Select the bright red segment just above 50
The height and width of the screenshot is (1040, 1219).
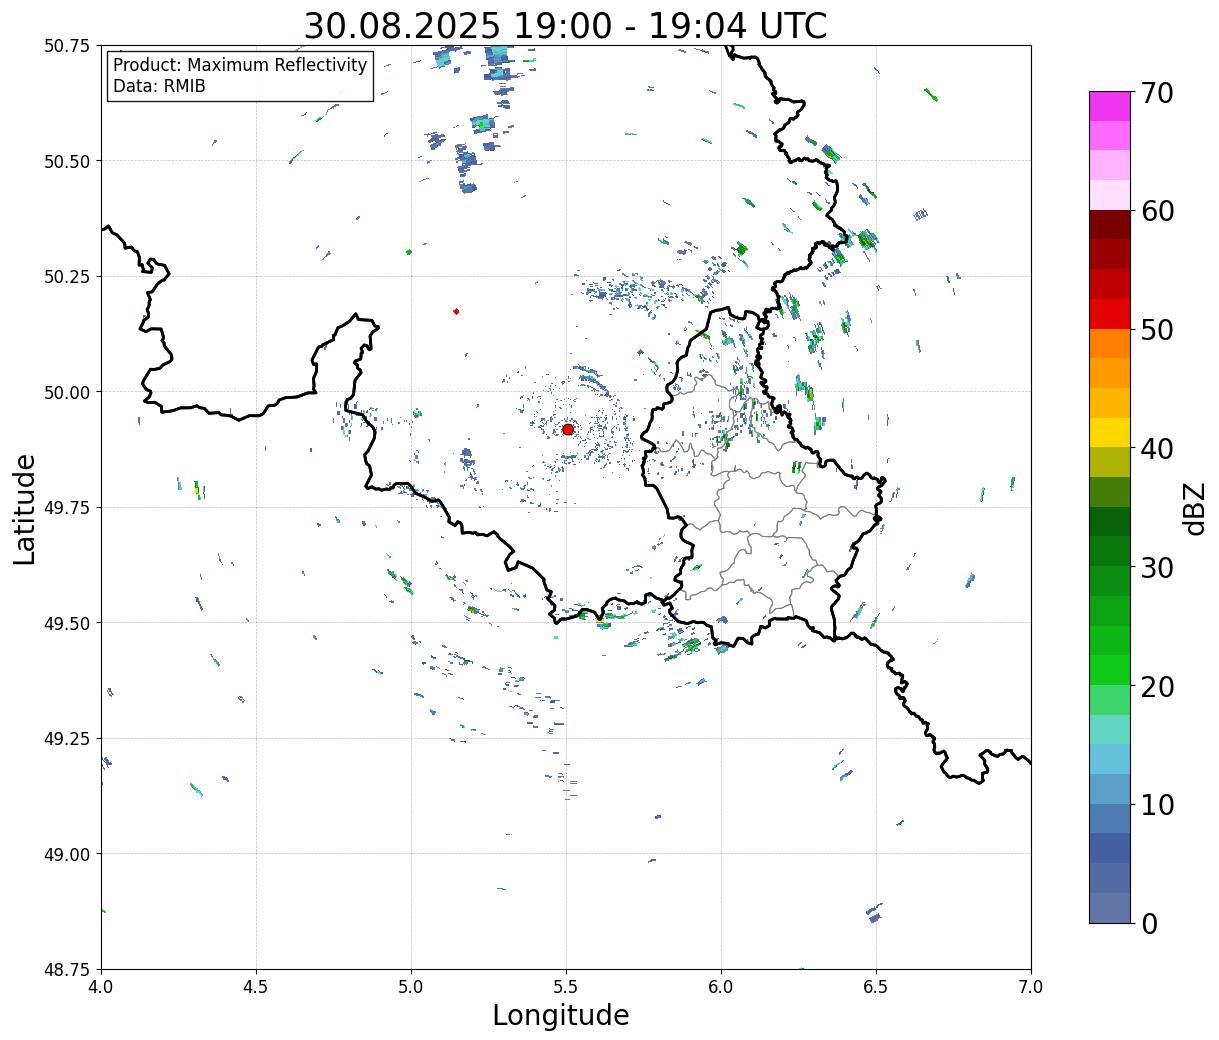(1110, 314)
